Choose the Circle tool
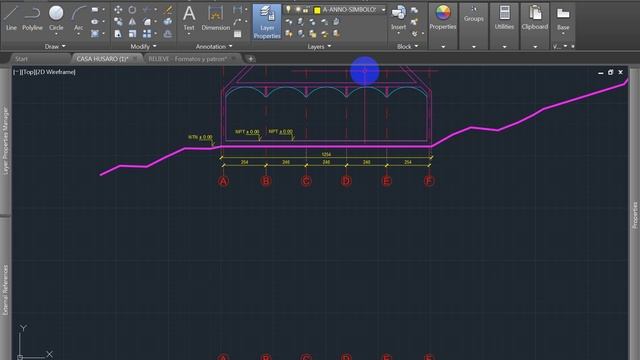Screen dimensions: 640x360 tap(56, 18)
